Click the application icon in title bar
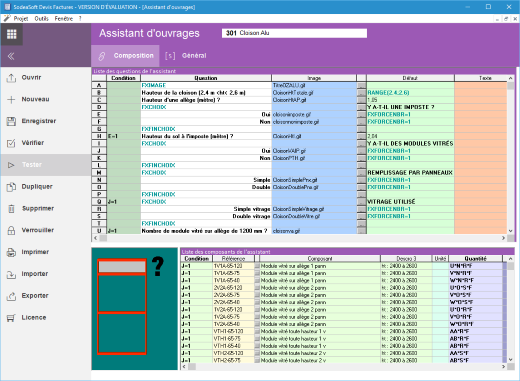520x381 pixels. (7, 7)
